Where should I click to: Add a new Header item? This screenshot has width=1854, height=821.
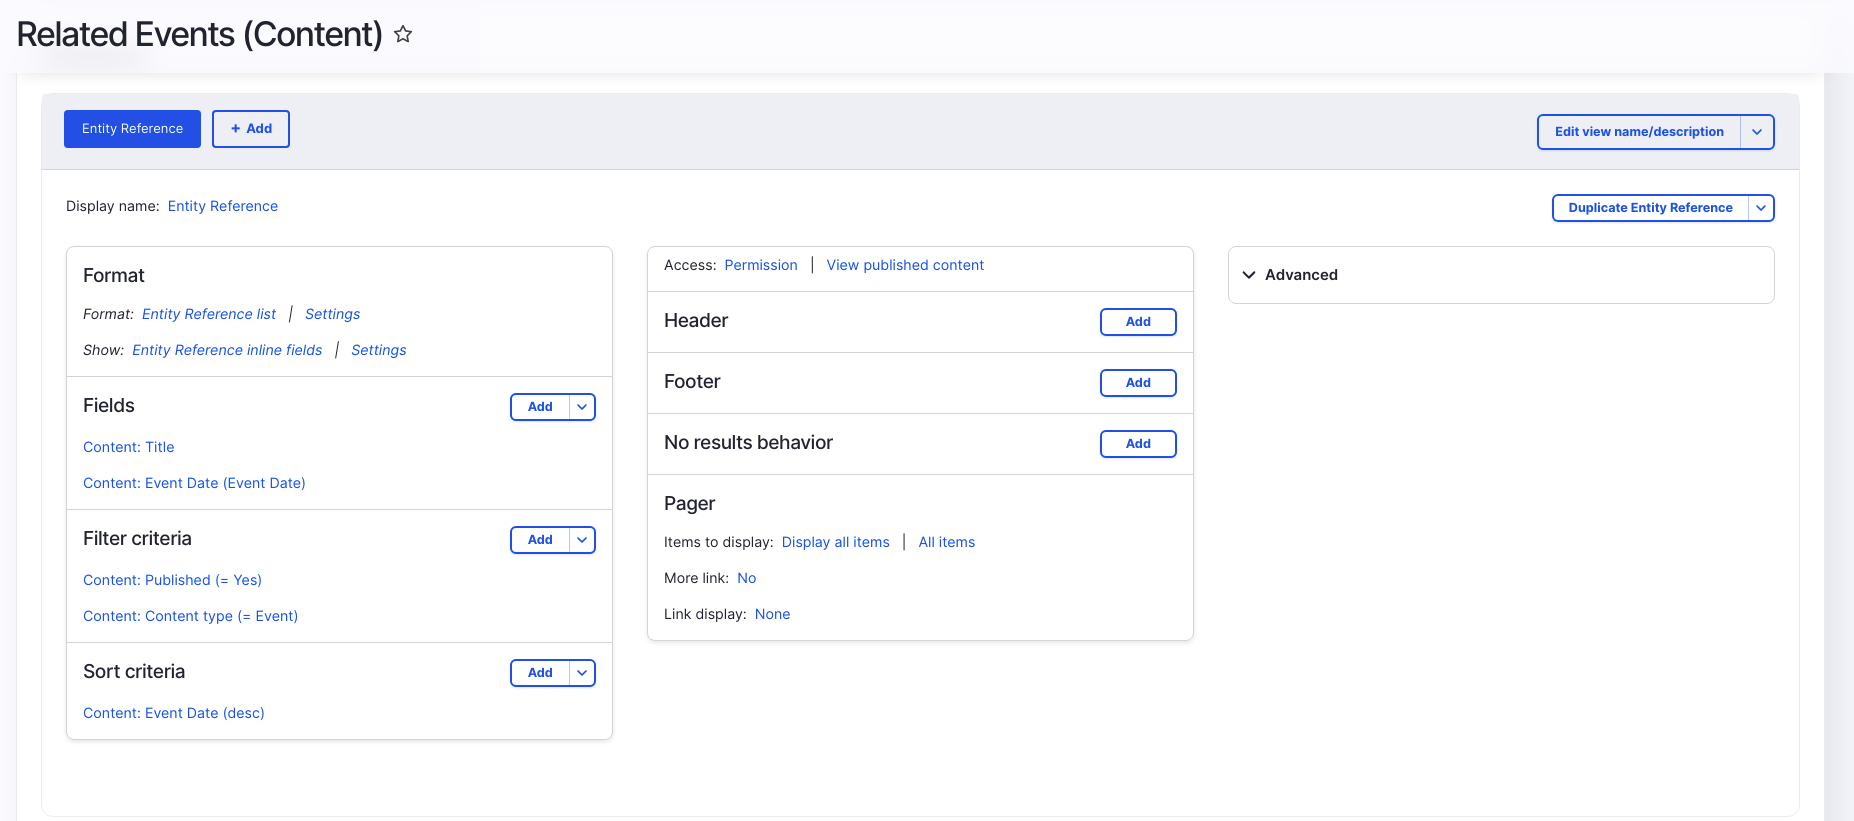click(x=1137, y=322)
